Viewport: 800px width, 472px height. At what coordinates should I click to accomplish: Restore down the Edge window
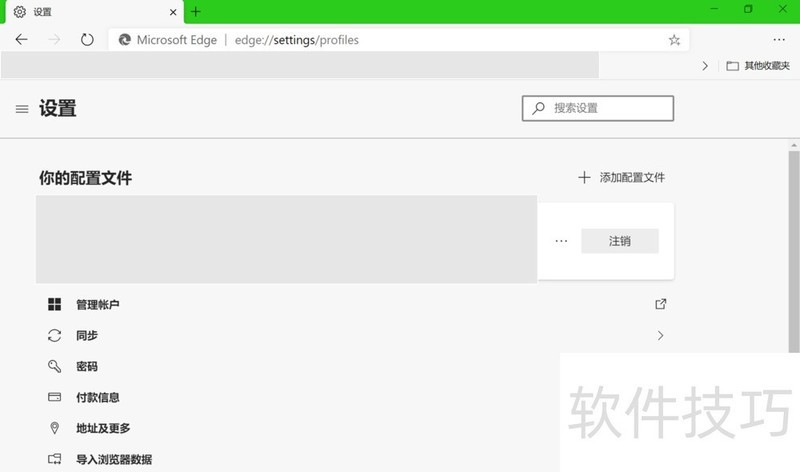pyautogui.click(x=748, y=9)
